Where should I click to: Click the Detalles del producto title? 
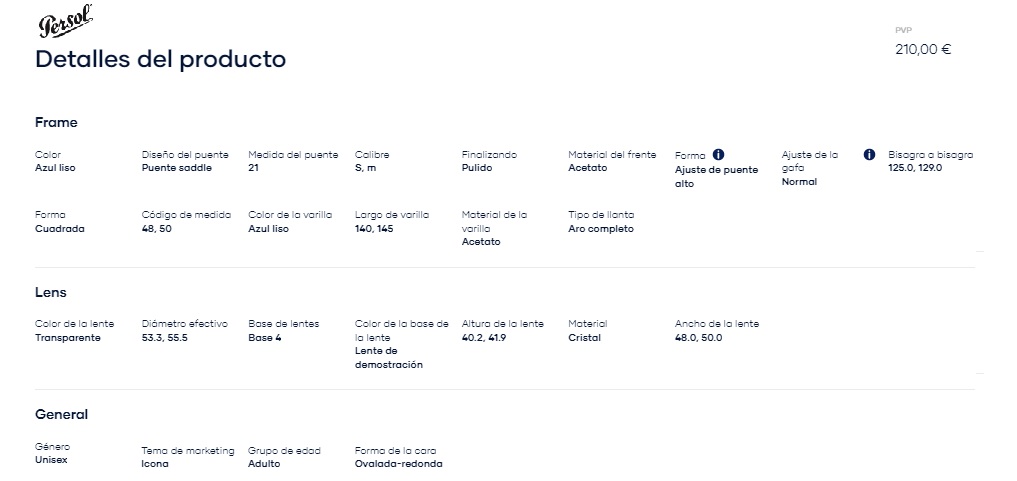(160, 59)
